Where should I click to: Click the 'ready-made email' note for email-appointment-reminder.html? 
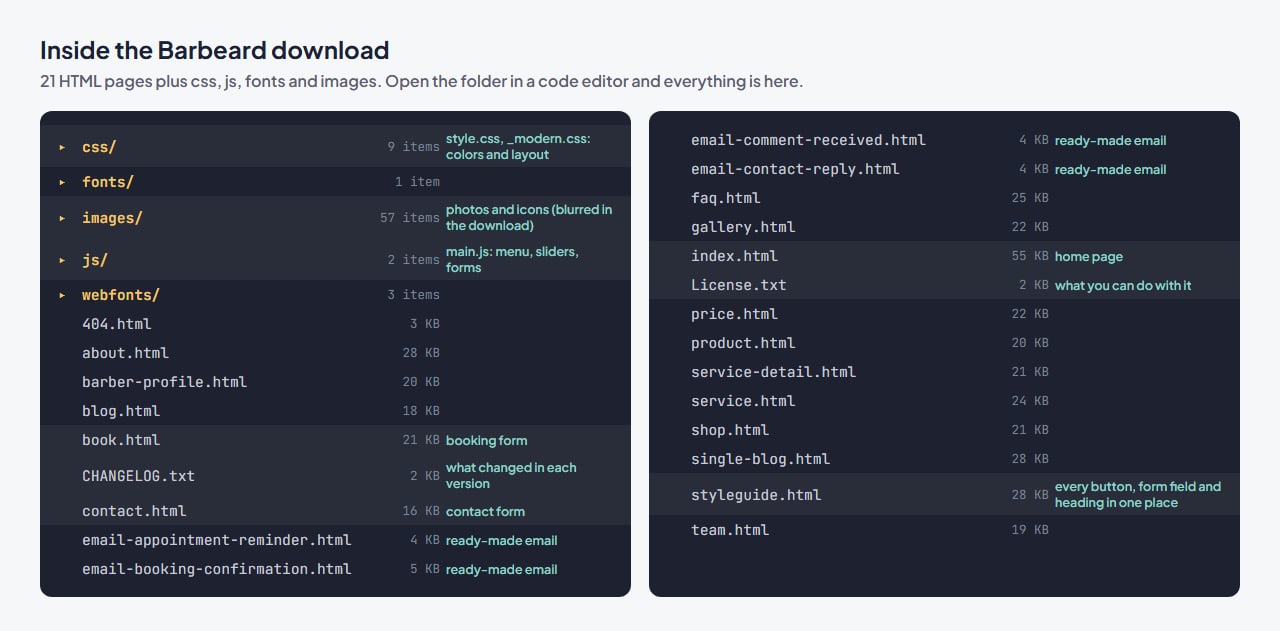point(501,541)
